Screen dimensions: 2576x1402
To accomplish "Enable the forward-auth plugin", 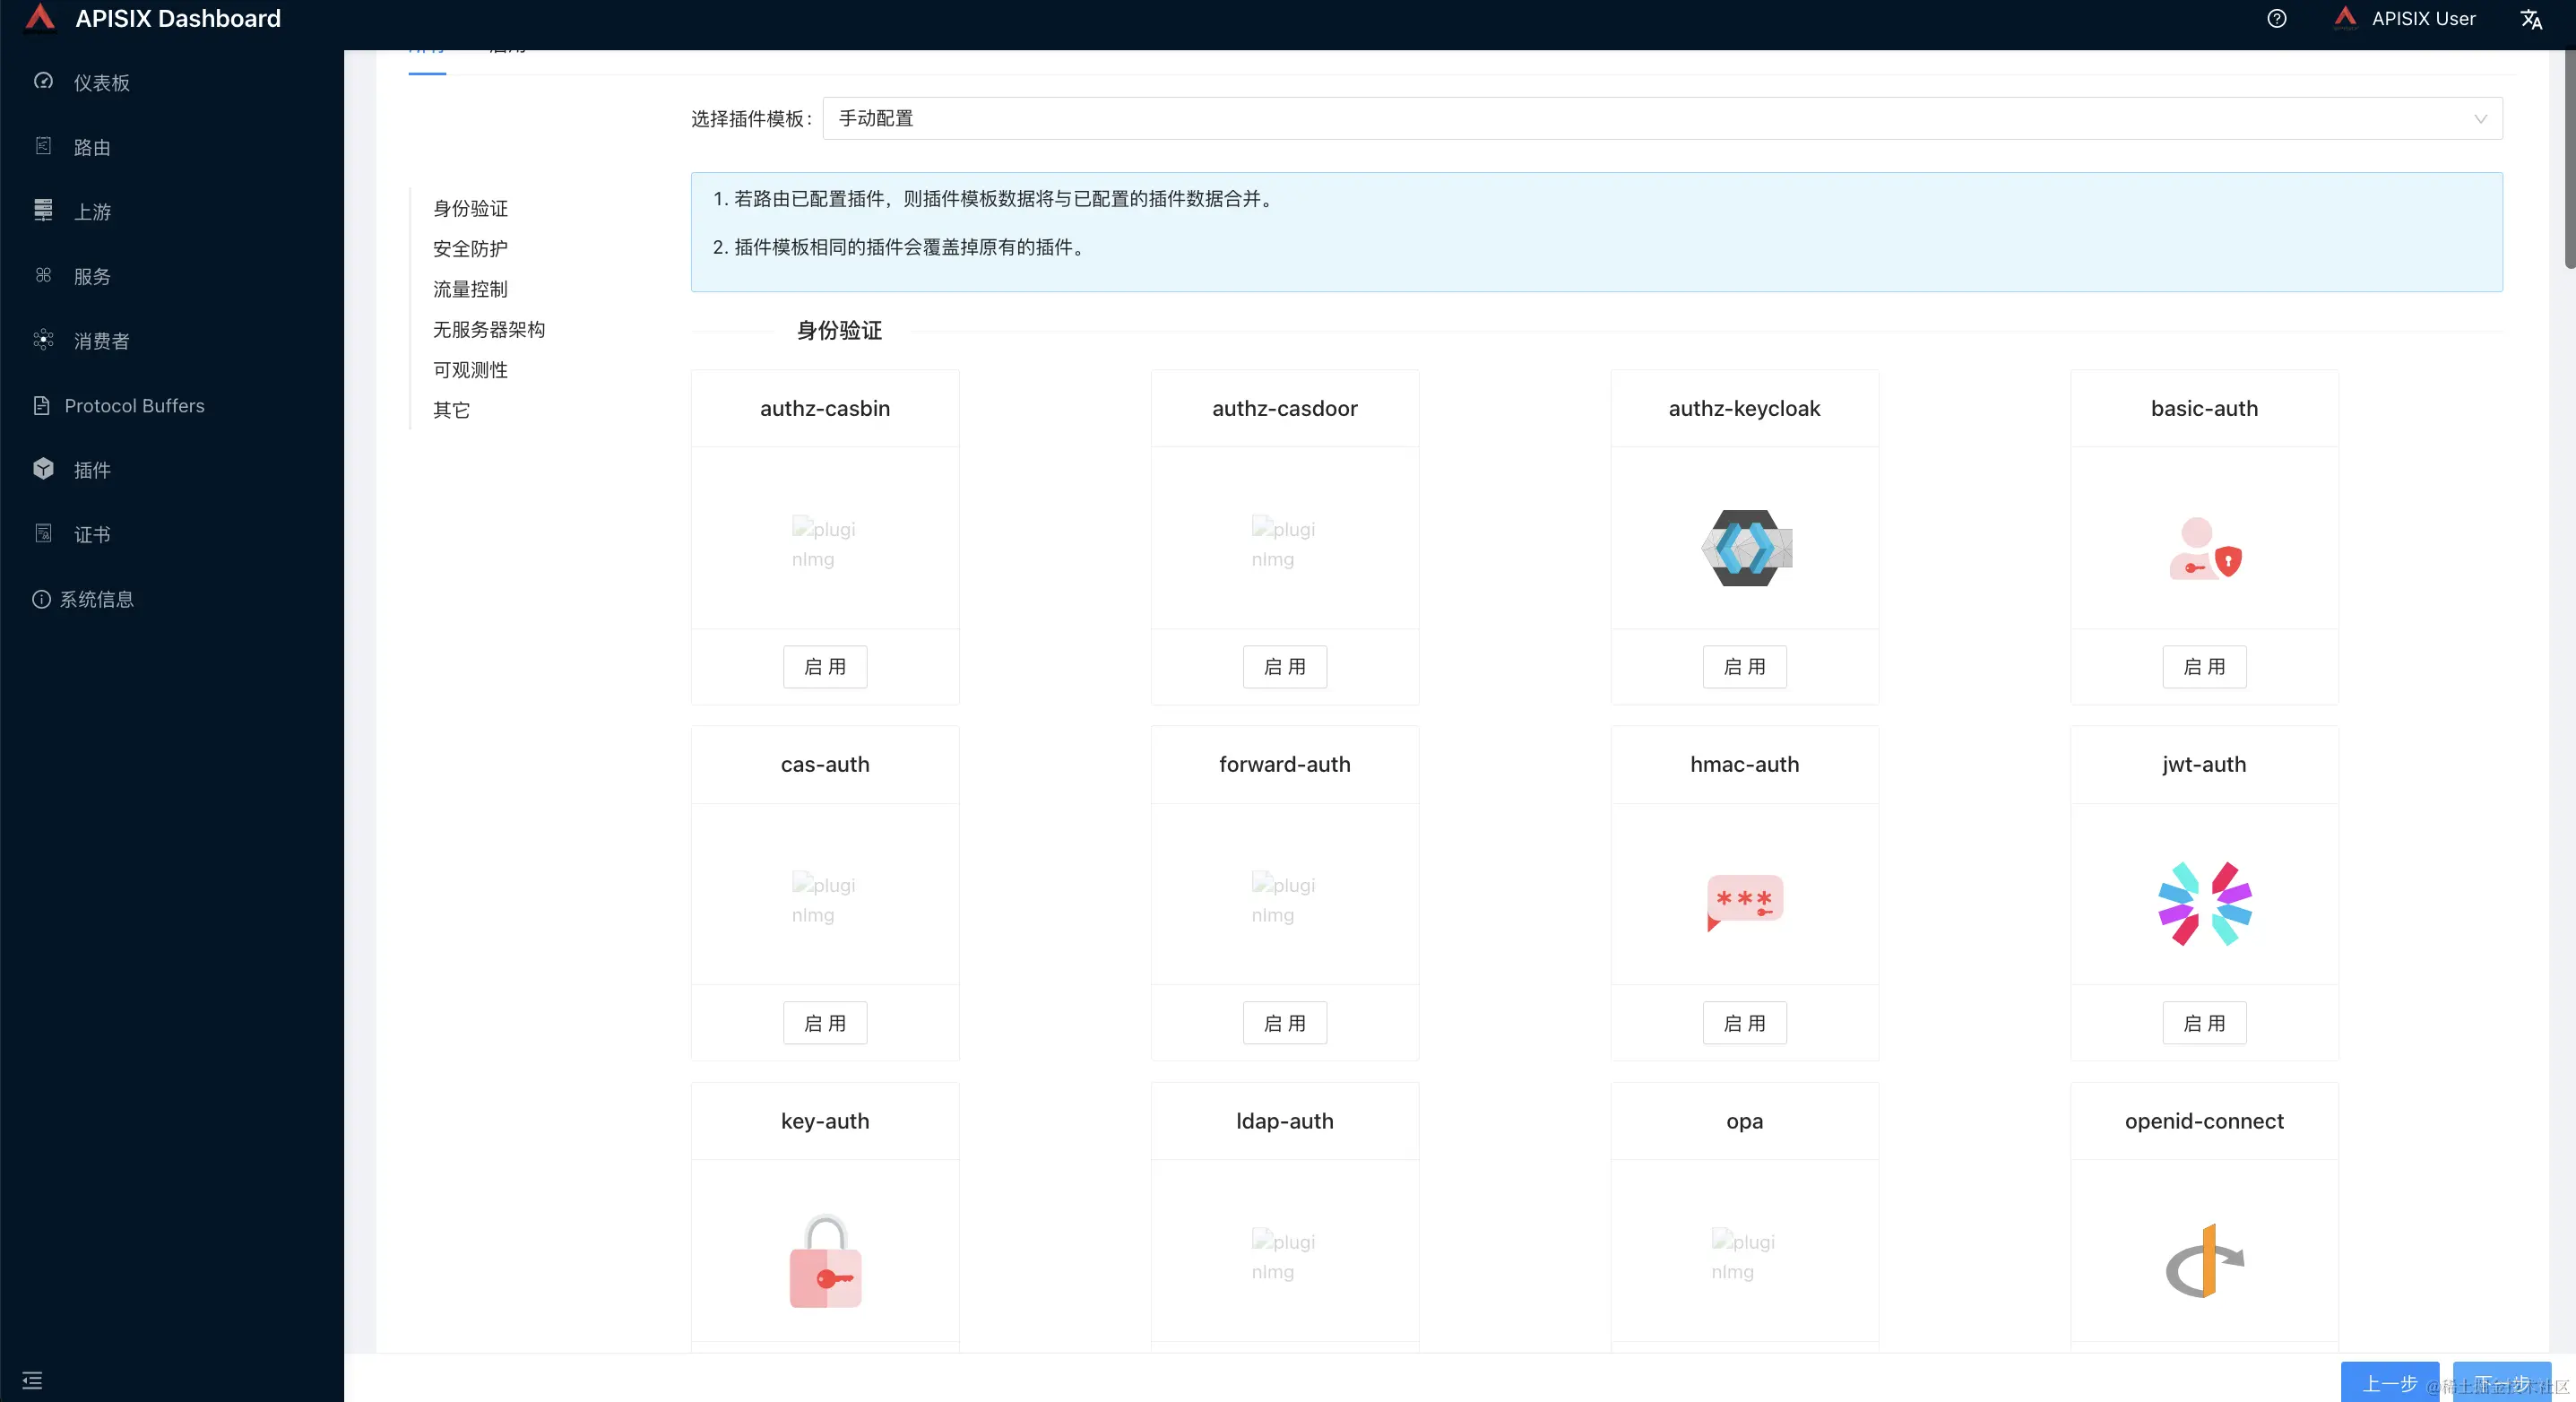I will [1284, 1023].
